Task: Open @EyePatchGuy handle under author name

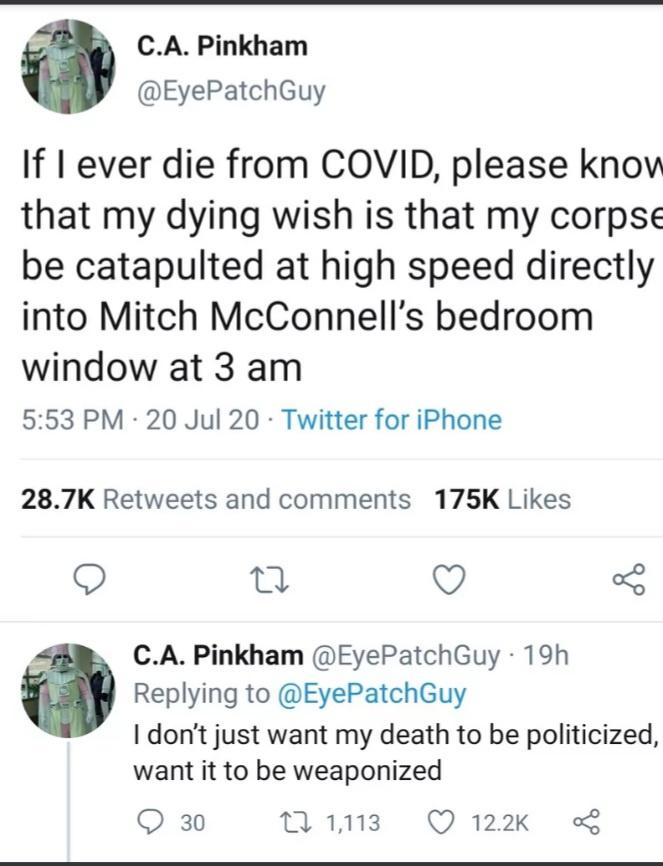Action: click(231, 92)
